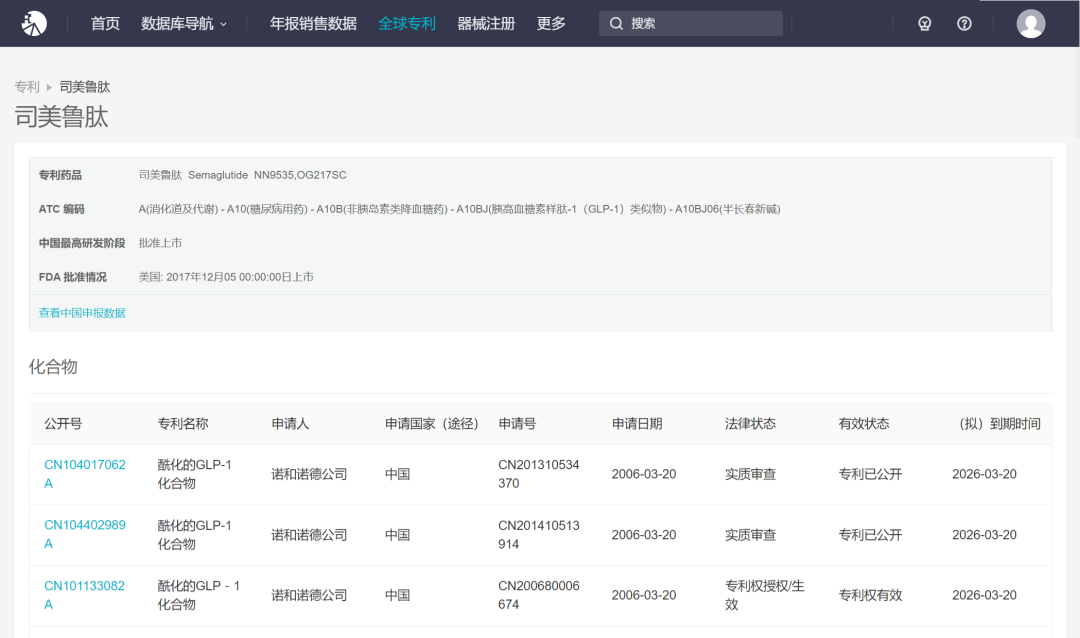Click the 申请日期 column header
1080x638 pixels.
[637, 424]
